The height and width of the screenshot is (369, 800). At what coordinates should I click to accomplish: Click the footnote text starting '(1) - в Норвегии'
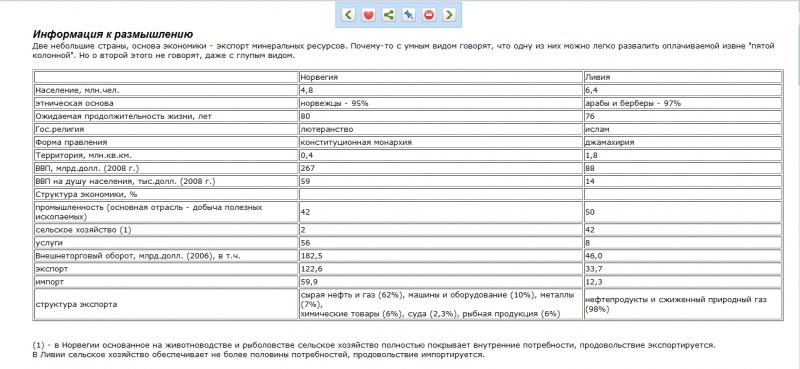tap(374, 345)
